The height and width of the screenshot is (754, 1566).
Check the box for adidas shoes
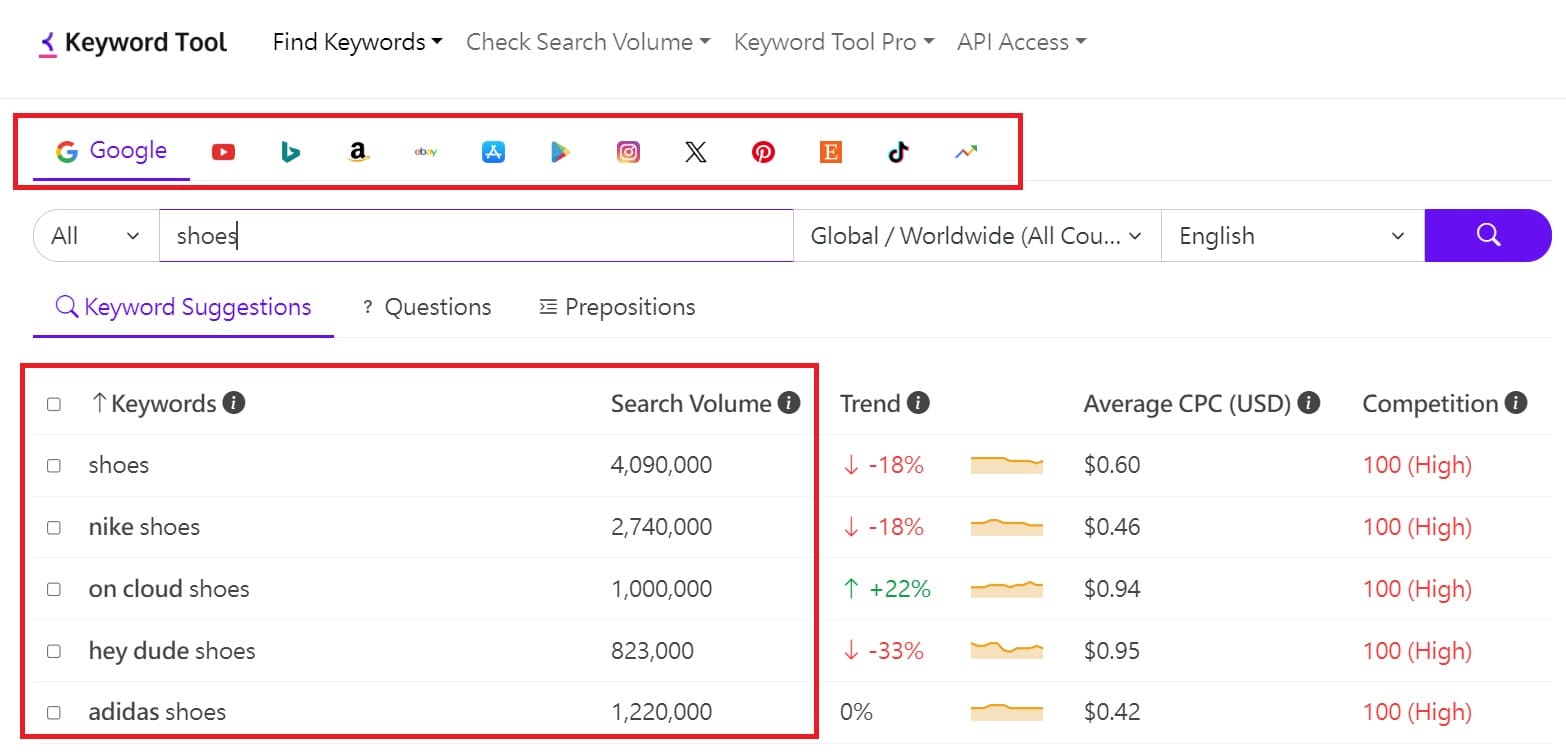[54, 713]
